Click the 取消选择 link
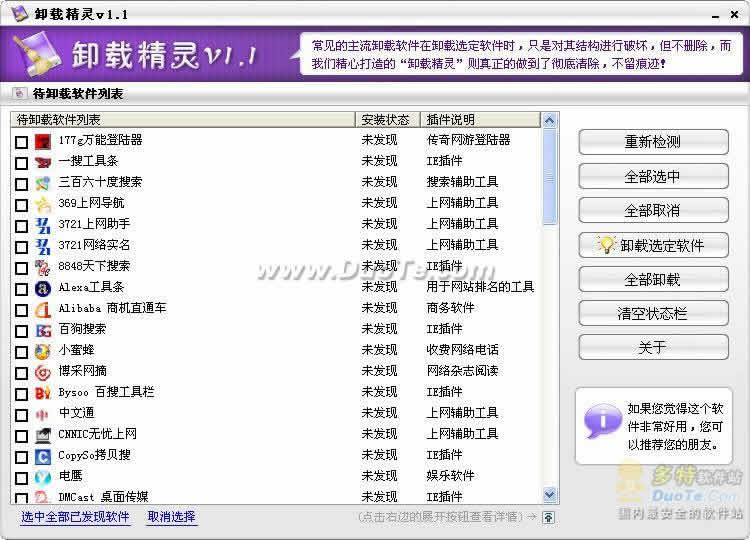Viewport: 750px width, 540px height. pyautogui.click(x=172, y=517)
